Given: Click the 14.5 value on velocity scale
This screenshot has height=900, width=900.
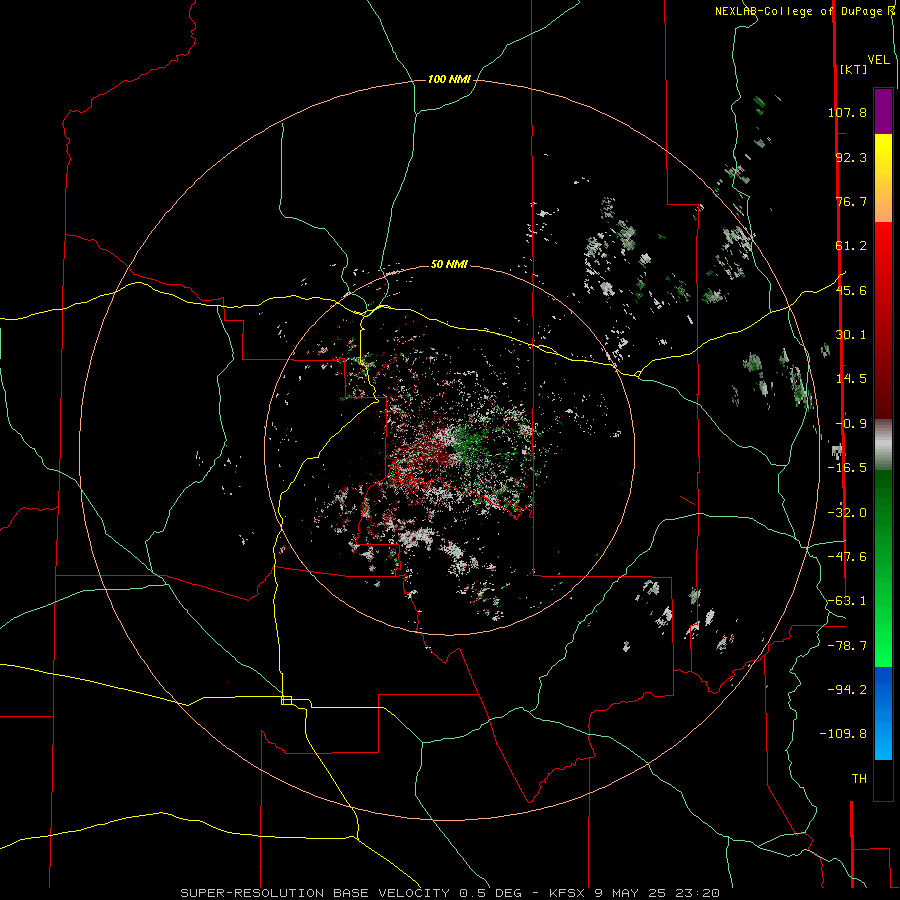Looking at the screenshot, I should click(851, 379).
